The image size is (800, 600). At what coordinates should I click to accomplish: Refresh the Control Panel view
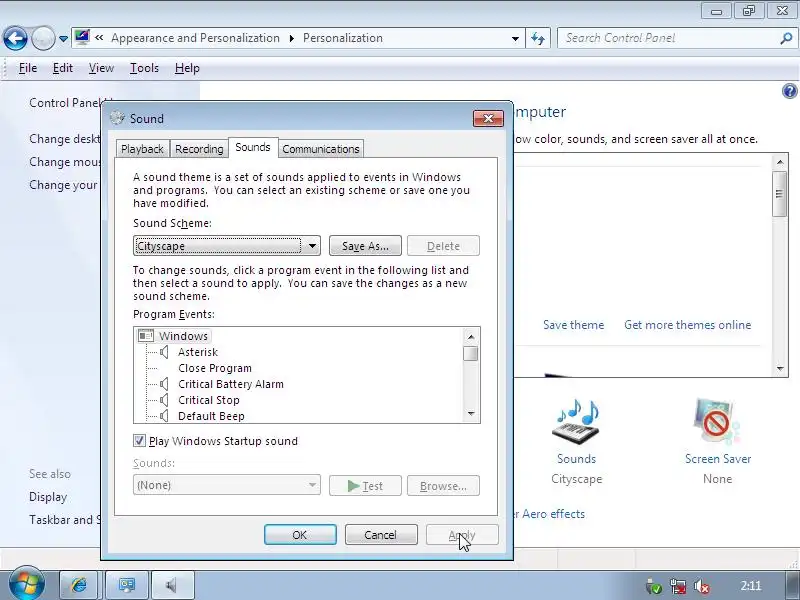(538, 38)
